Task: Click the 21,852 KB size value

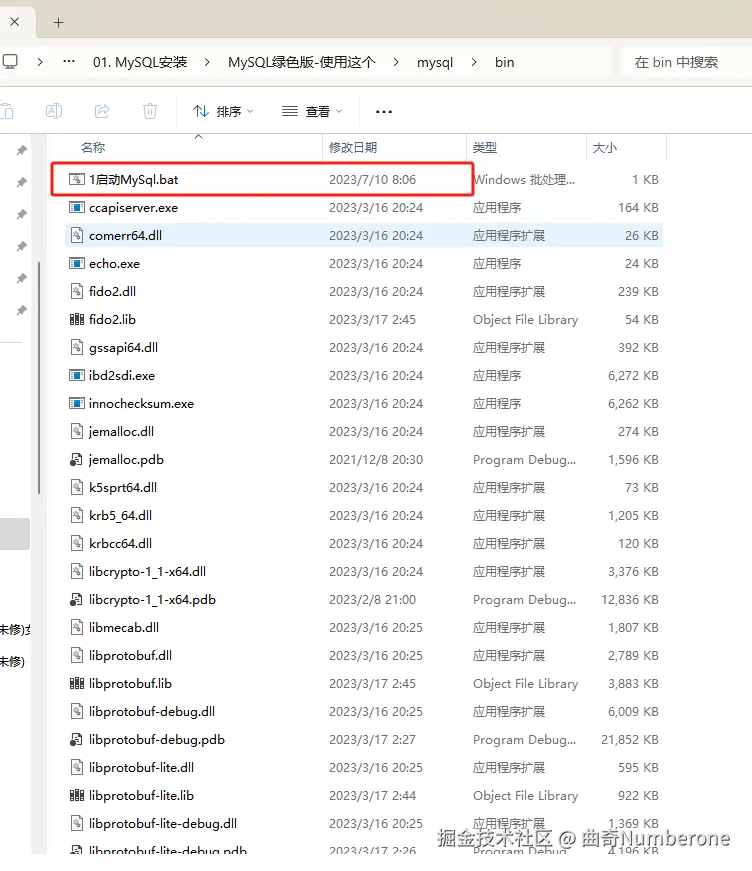Action: 630,739
